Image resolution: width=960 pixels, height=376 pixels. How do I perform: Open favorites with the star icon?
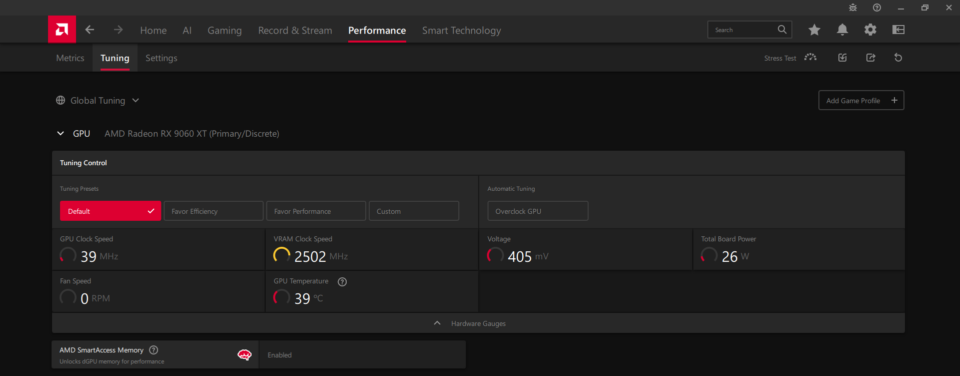814,30
